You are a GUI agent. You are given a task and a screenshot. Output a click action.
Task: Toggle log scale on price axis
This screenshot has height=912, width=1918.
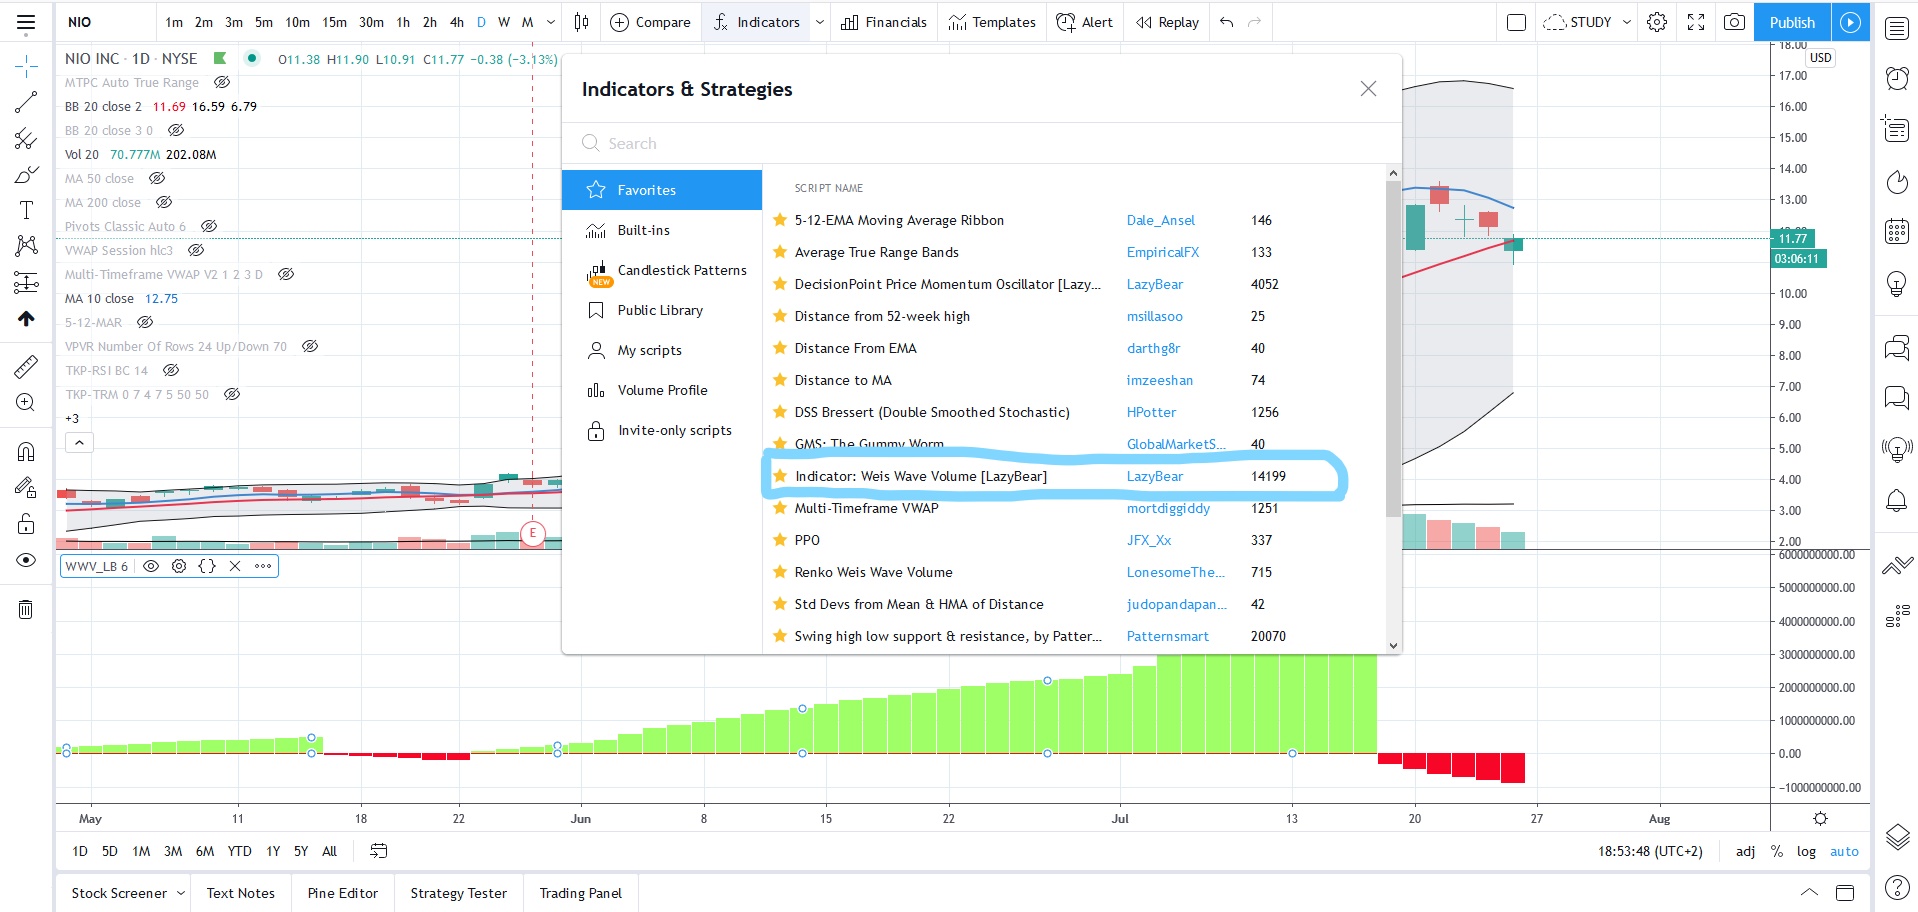point(1806,851)
